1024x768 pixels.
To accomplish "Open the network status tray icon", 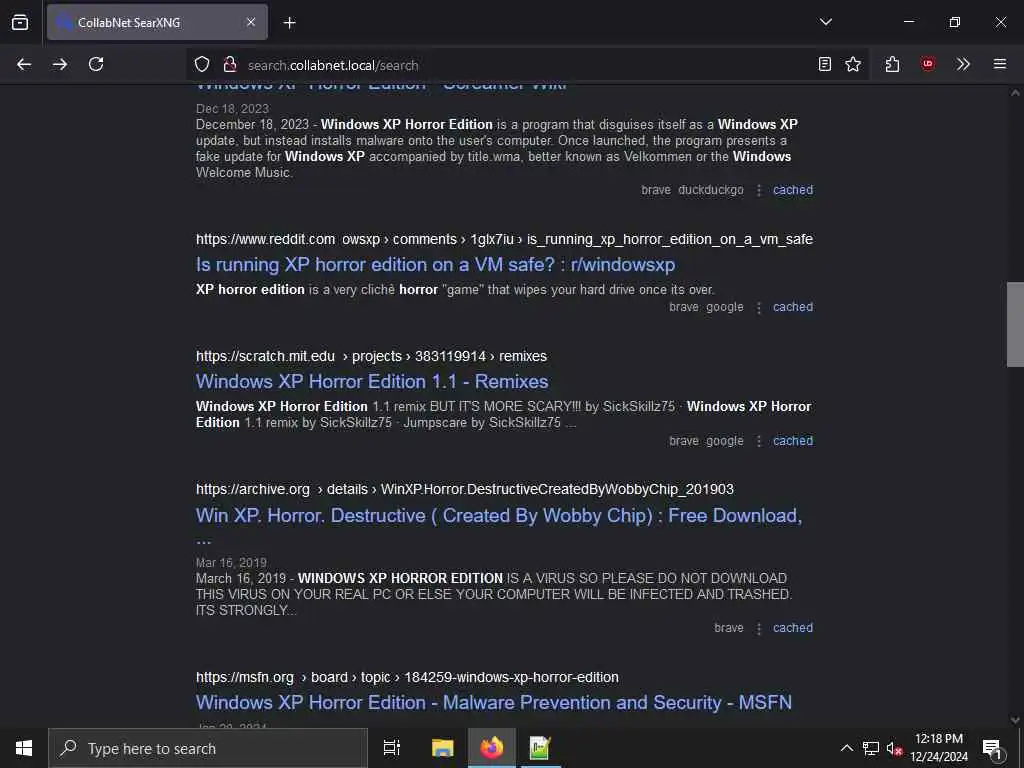I will coord(871,748).
